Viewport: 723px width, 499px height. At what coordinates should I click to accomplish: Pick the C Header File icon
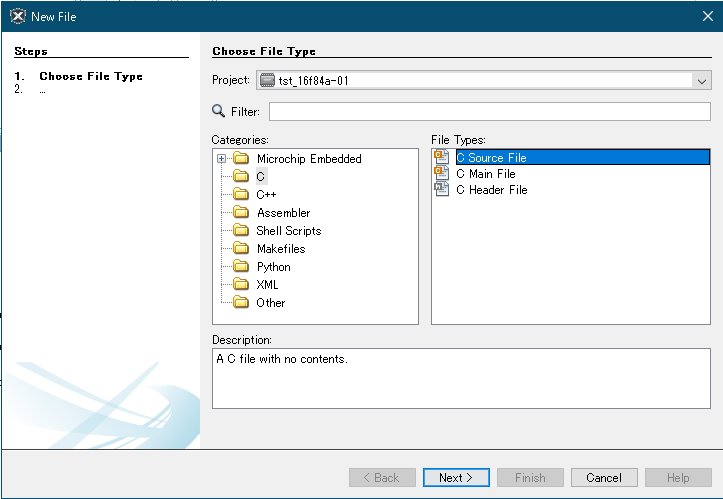point(442,189)
